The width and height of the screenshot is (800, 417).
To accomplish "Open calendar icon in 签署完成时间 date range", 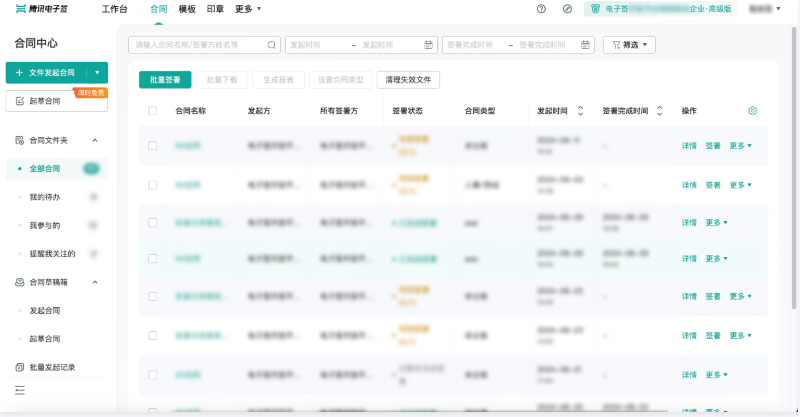I will 585,45.
